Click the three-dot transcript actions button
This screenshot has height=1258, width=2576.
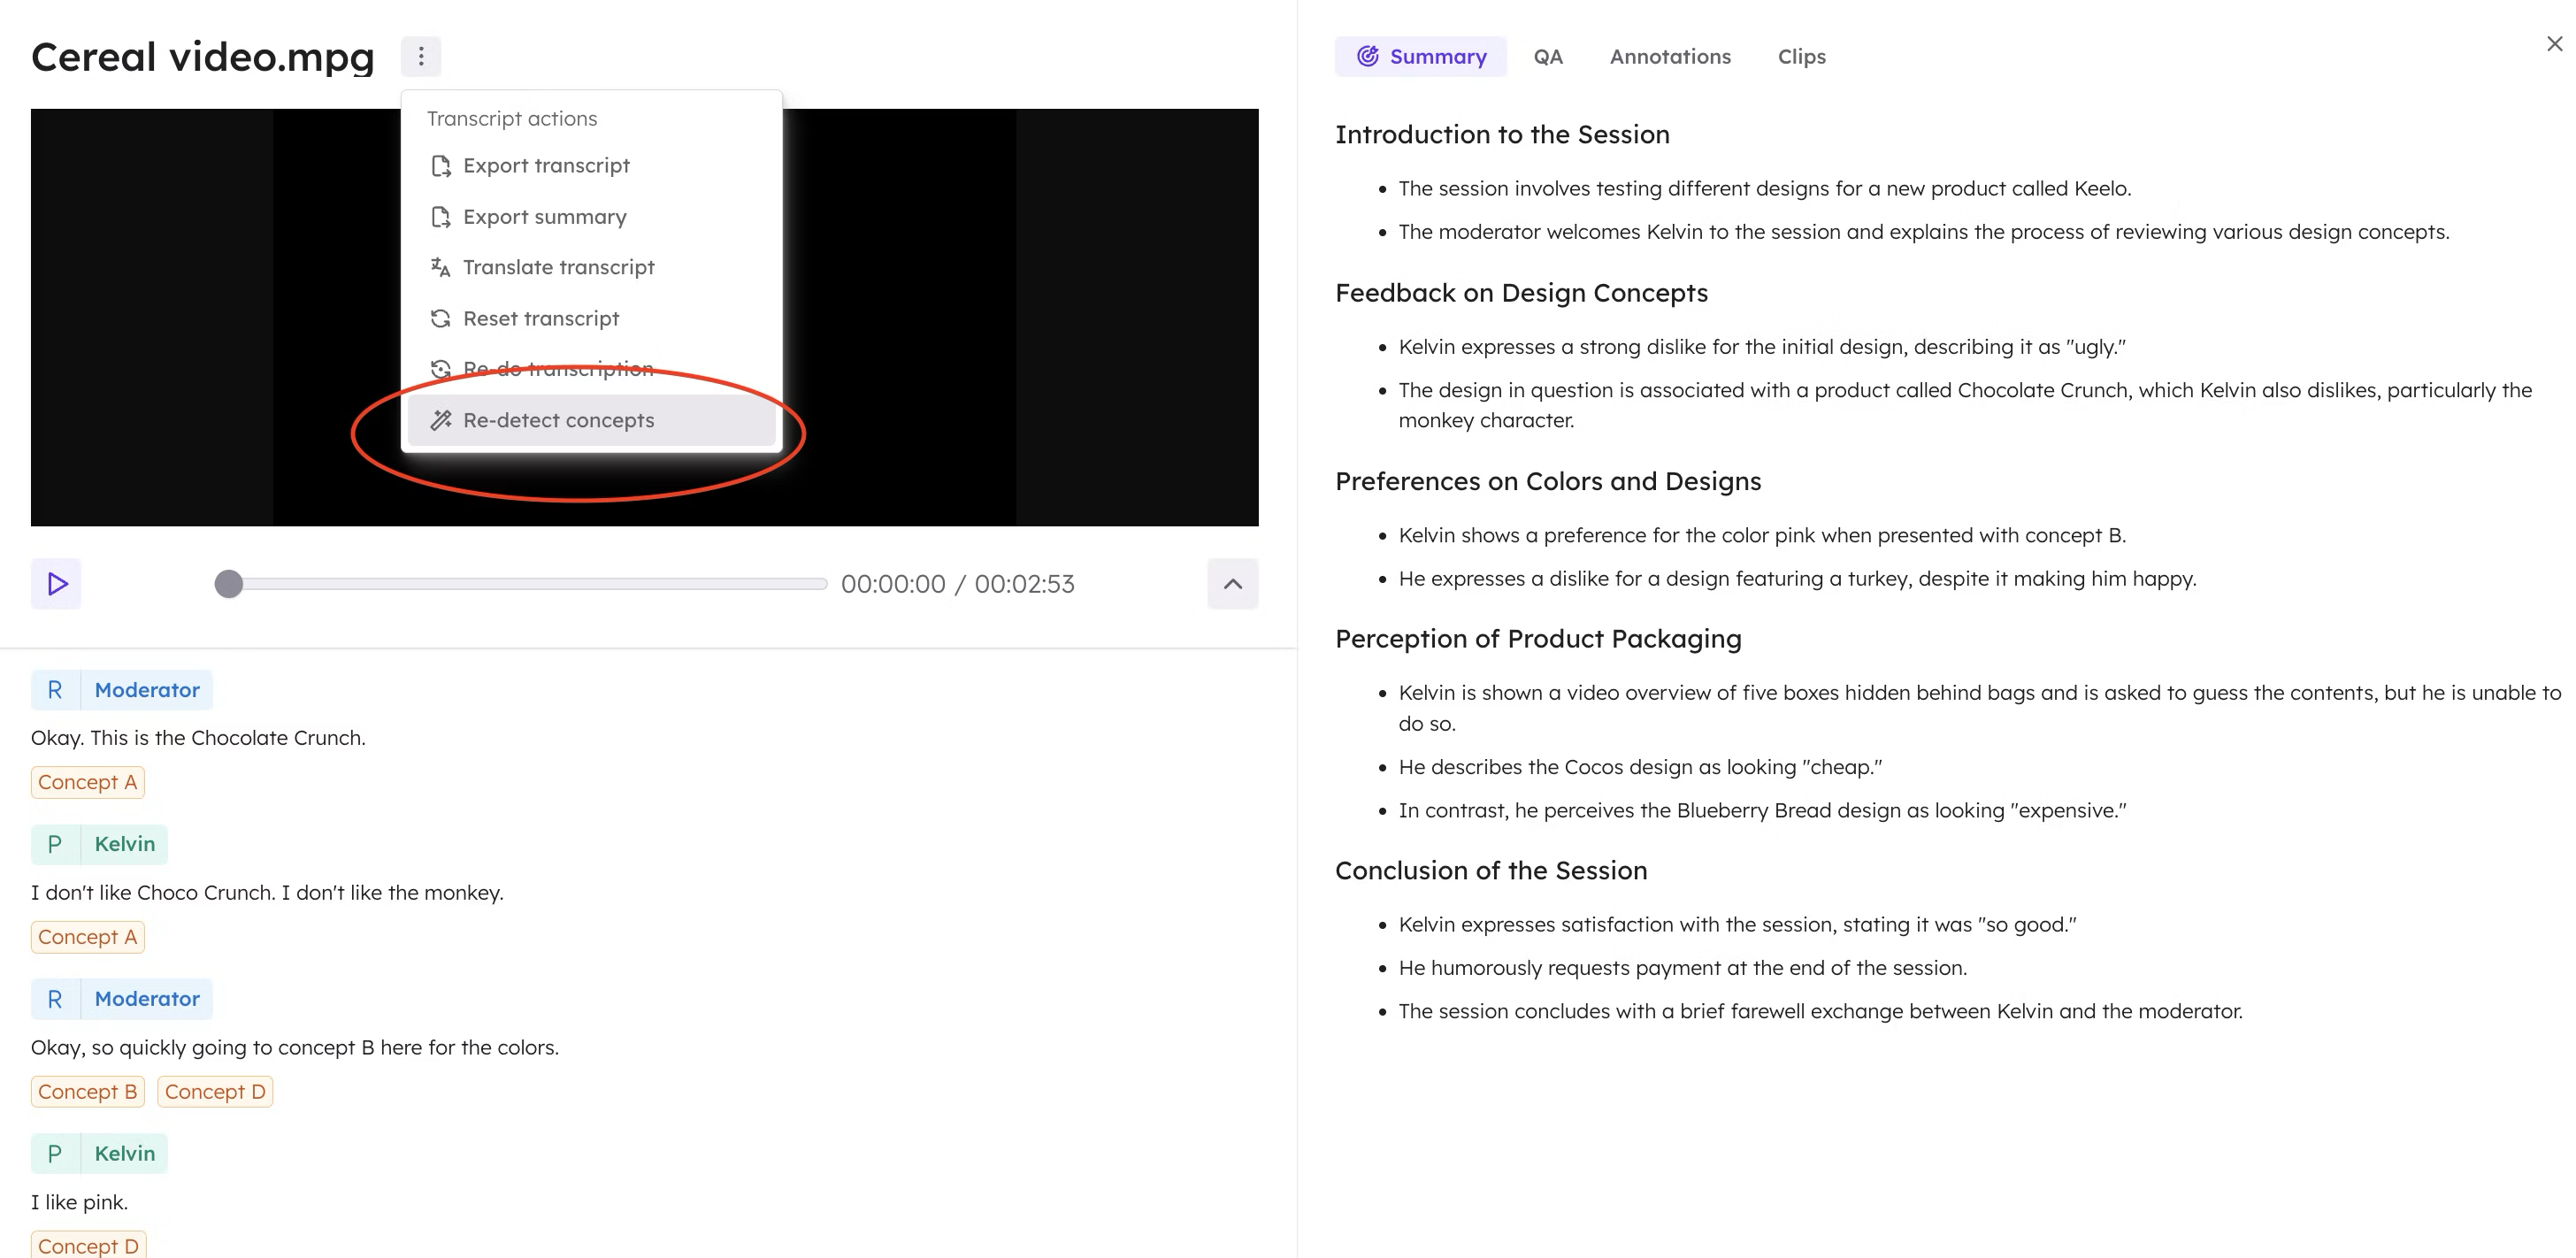pos(421,56)
